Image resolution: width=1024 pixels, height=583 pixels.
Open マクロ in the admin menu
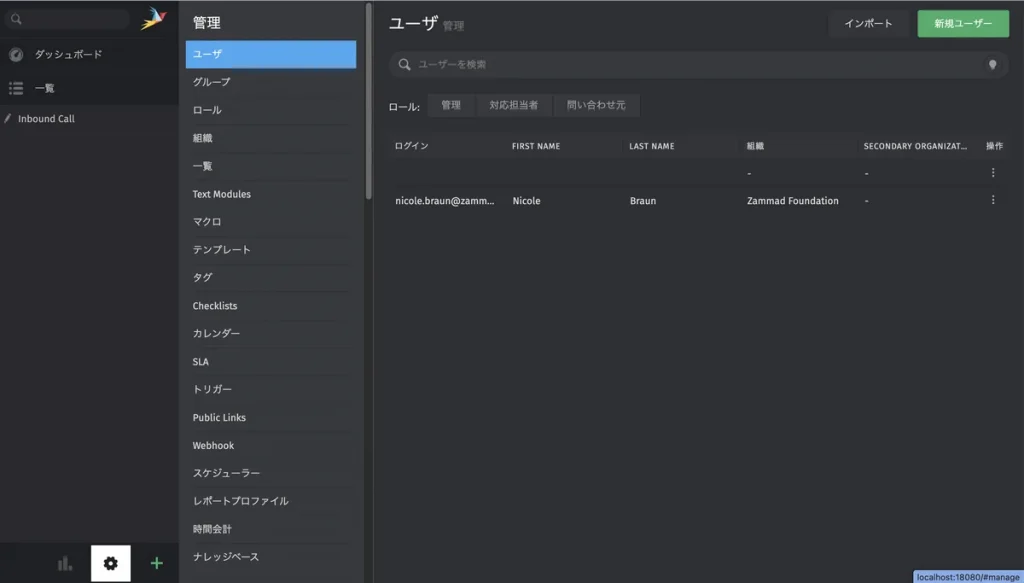coord(270,222)
